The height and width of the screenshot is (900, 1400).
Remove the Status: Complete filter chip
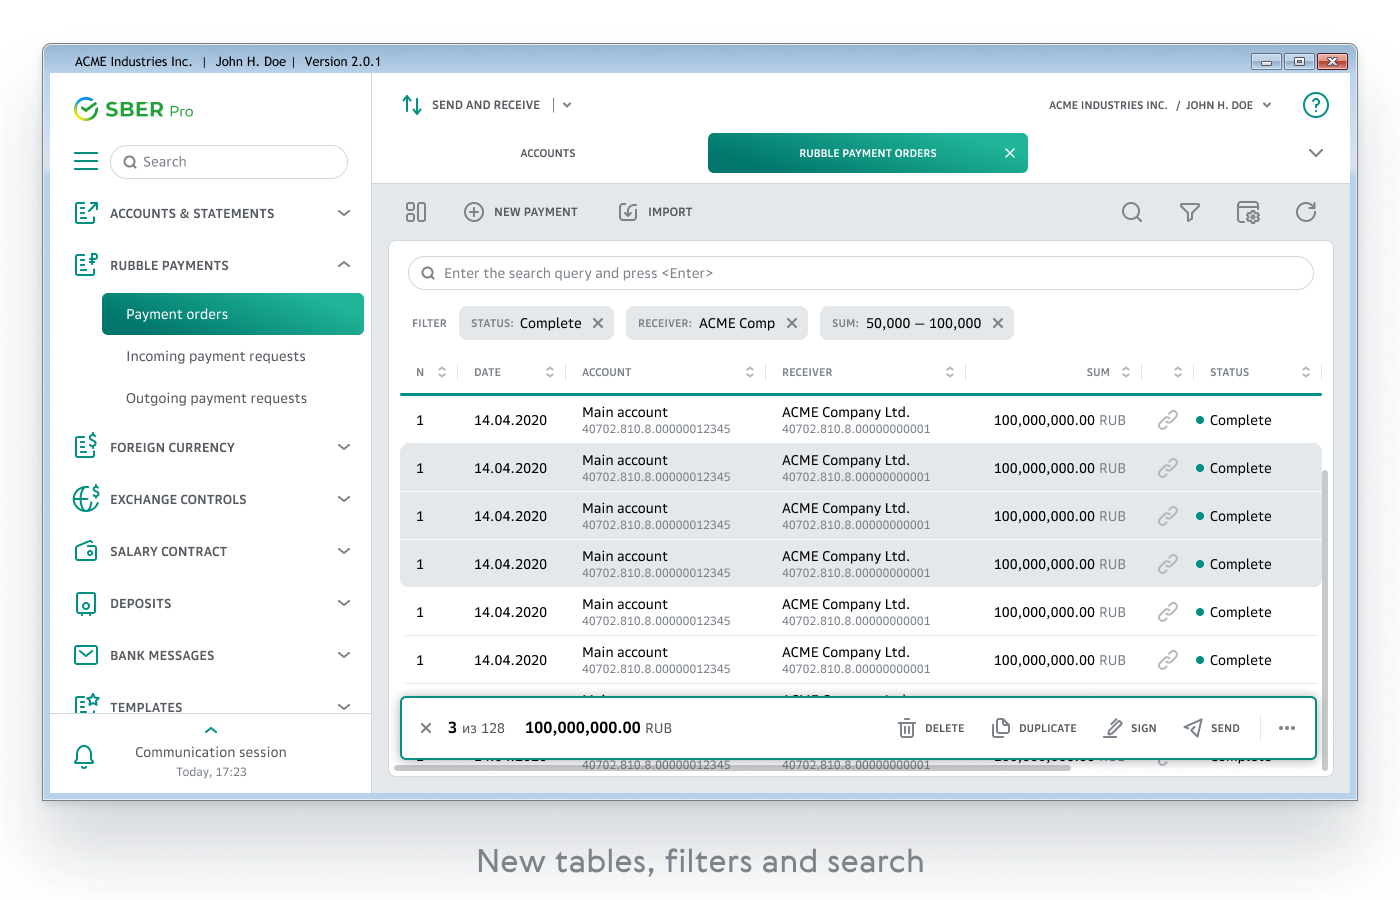[x=598, y=323]
